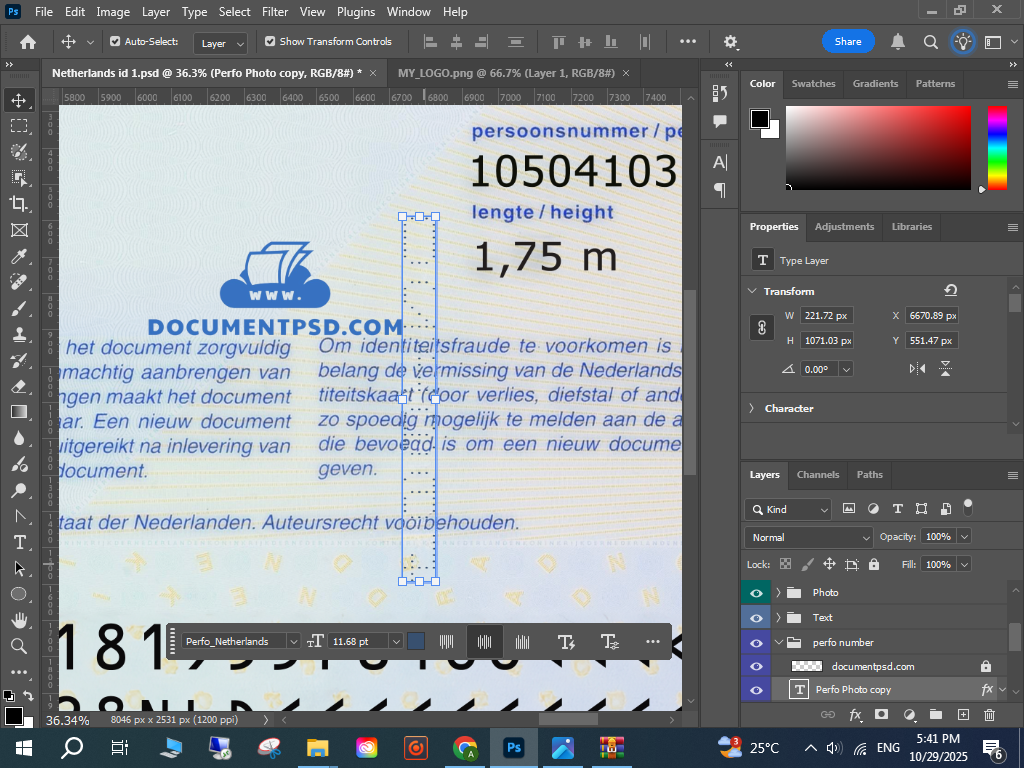Select the Crop tool
Screen dimensions: 1024x768
click(x=19, y=203)
